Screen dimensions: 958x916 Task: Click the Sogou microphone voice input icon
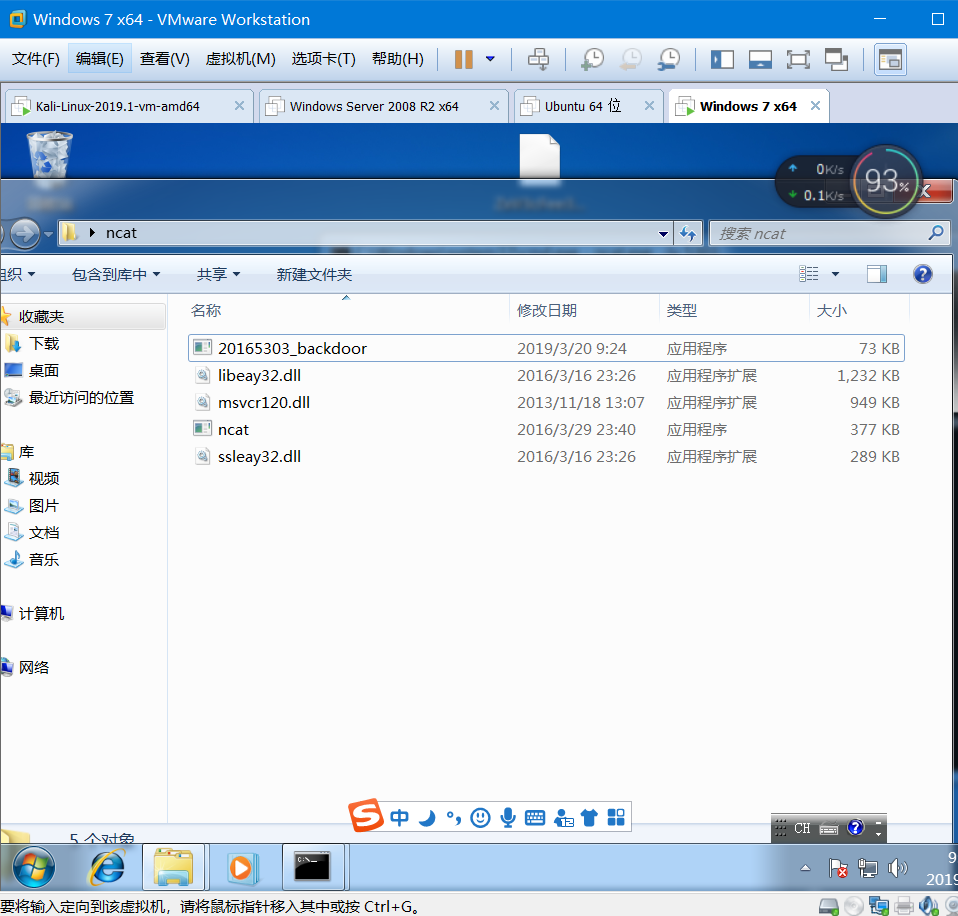[508, 817]
